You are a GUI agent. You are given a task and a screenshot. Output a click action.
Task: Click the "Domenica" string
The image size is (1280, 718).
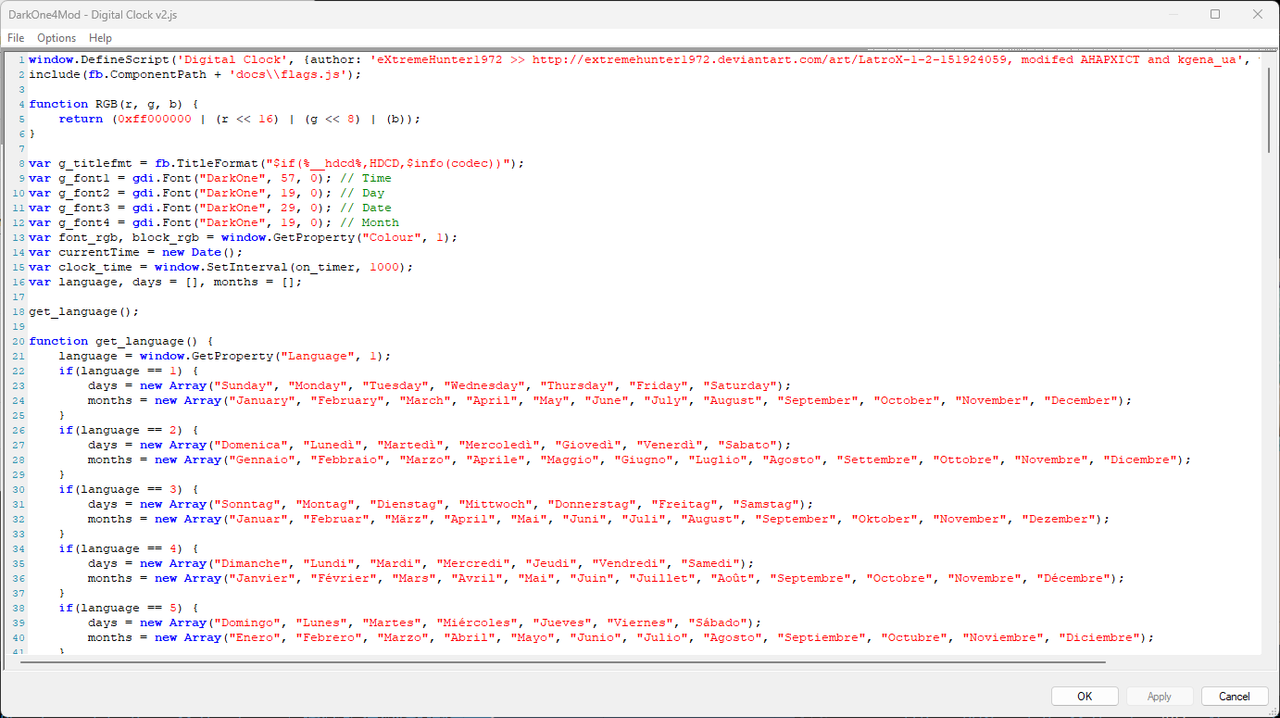point(251,445)
